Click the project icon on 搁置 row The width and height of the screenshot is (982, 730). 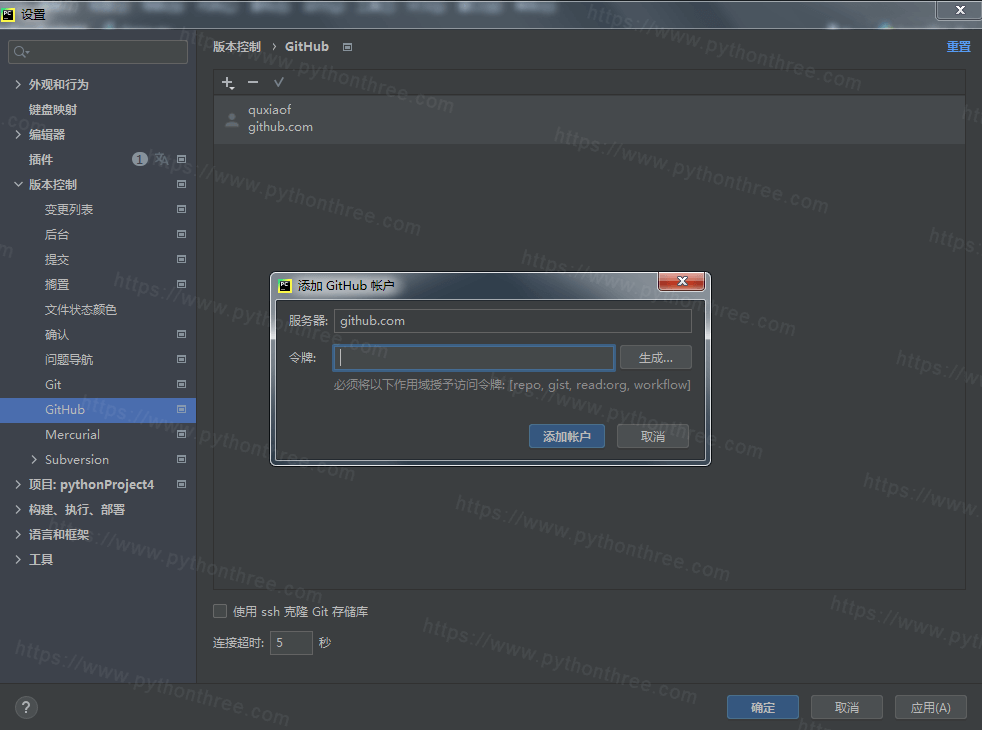coord(182,284)
